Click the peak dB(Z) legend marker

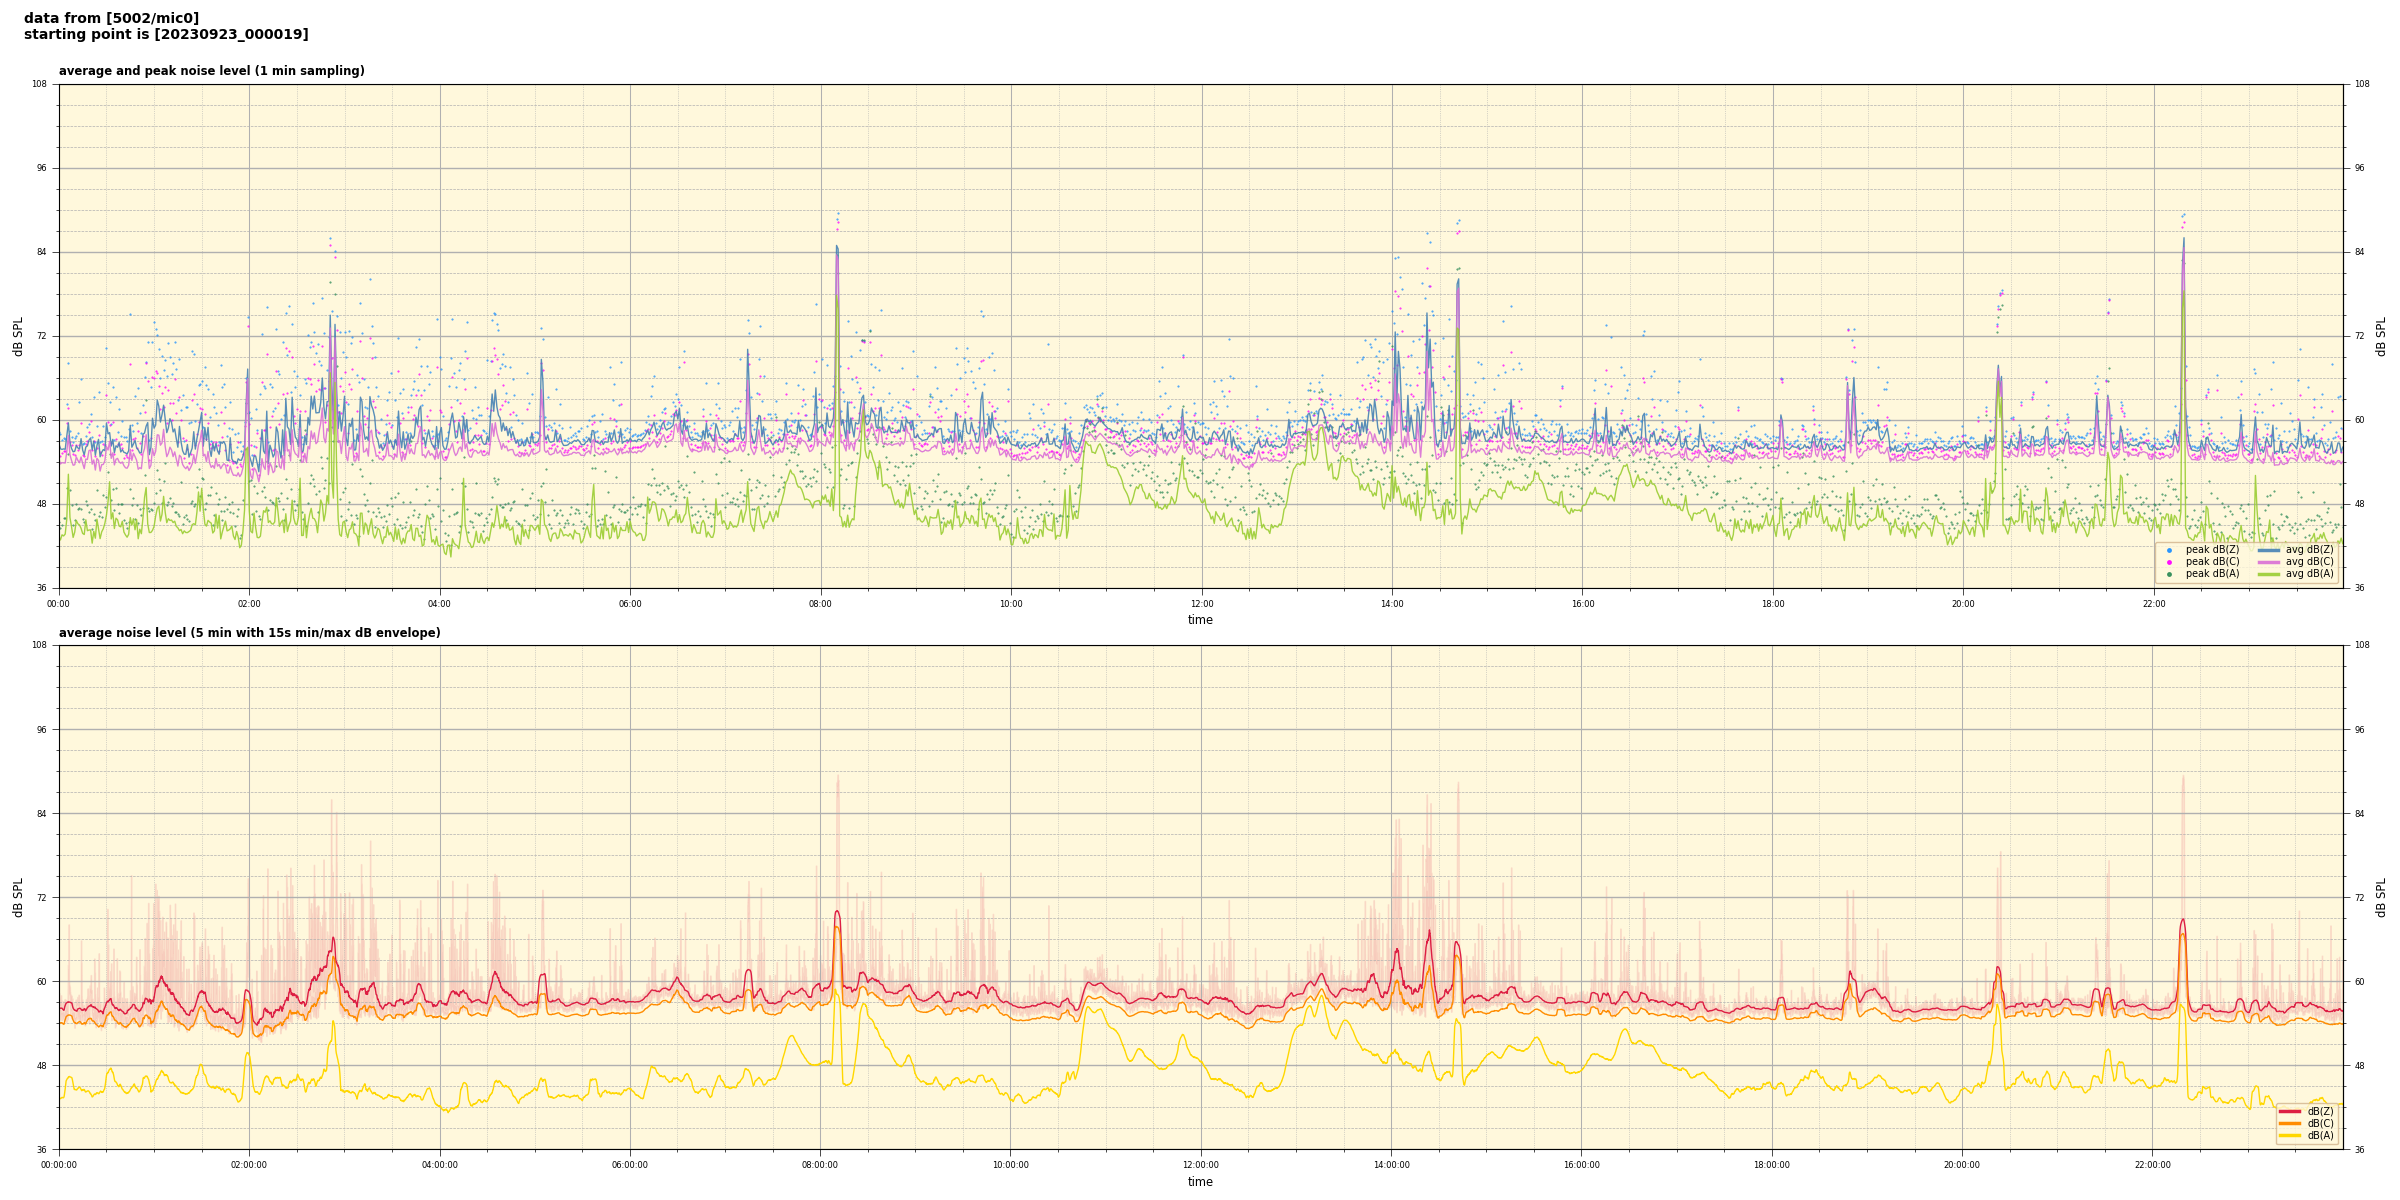(2169, 550)
